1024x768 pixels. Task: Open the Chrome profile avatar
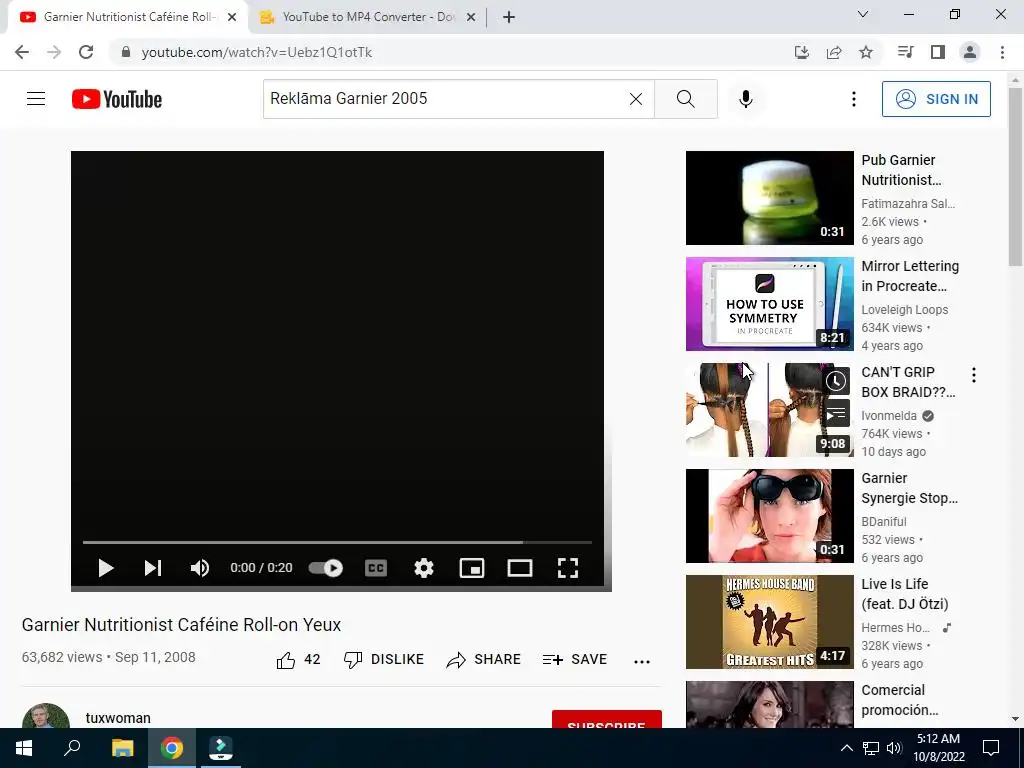[970, 52]
